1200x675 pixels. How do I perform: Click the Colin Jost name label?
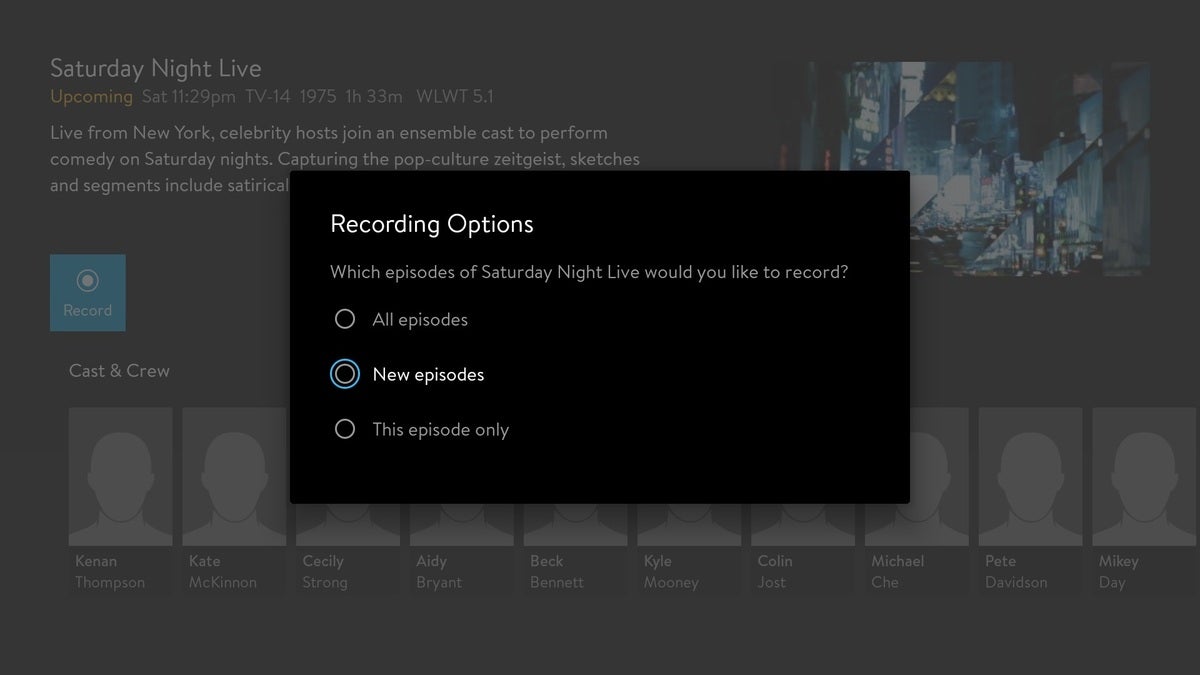775,572
